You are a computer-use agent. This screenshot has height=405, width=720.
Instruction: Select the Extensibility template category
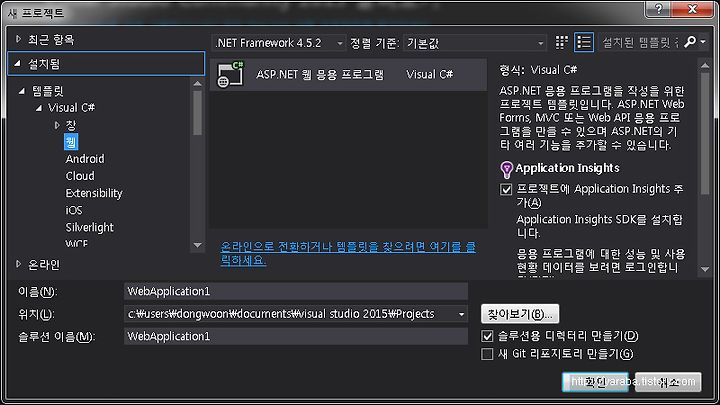[x=94, y=193]
